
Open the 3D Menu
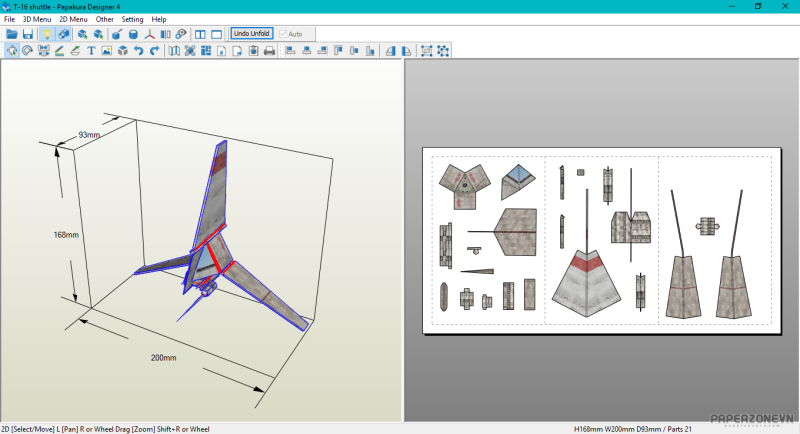36,19
